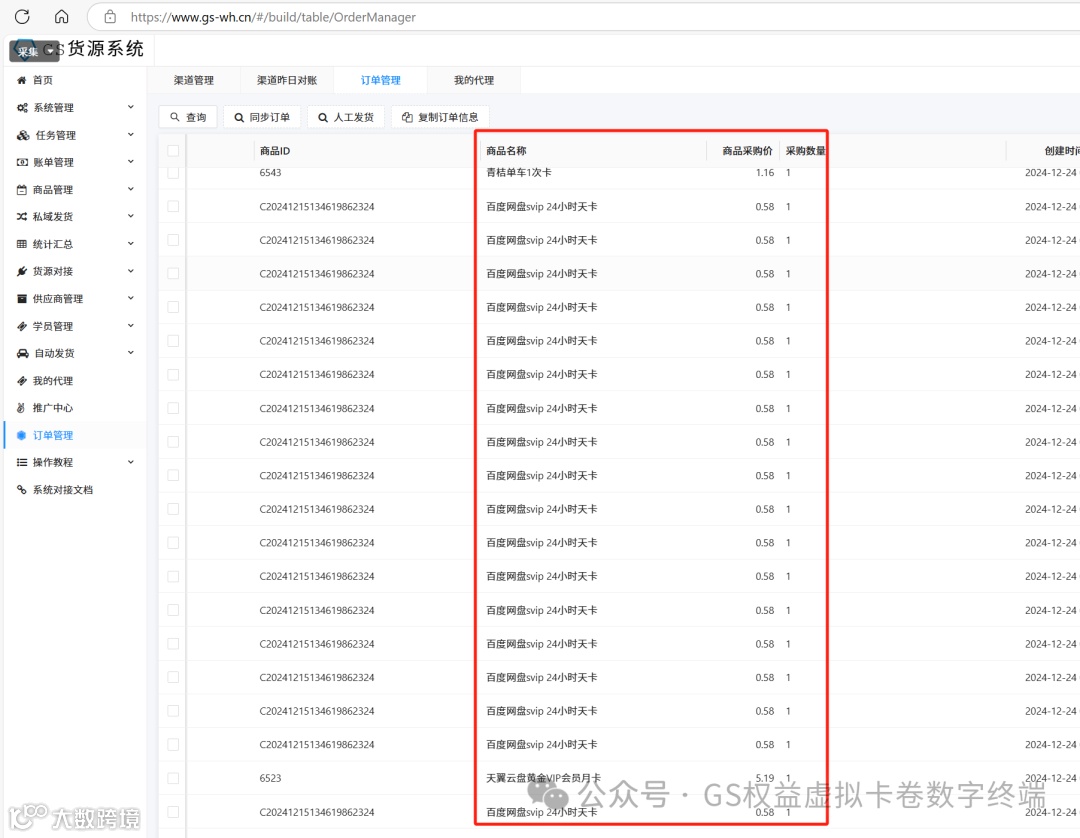Toggle the select-all checkbox in table header
This screenshot has width=1080, height=838.
click(173, 150)
